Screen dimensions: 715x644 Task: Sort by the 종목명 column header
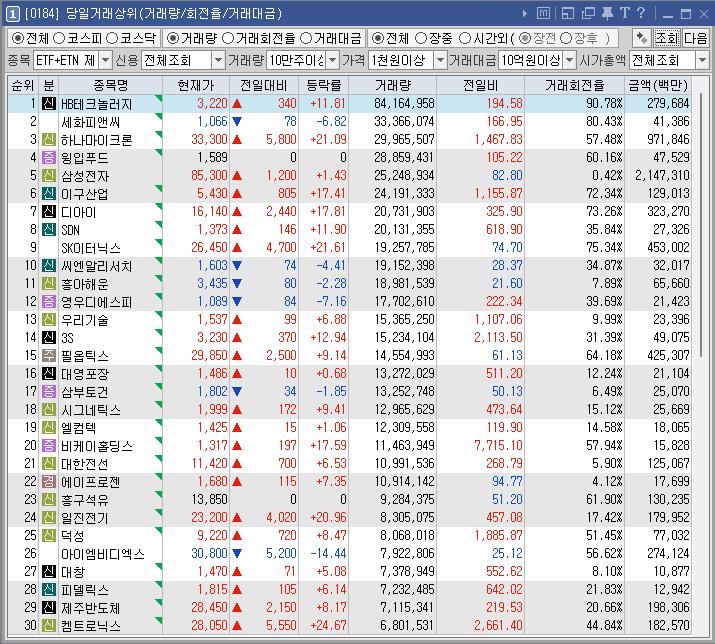(x=111, y=85)
